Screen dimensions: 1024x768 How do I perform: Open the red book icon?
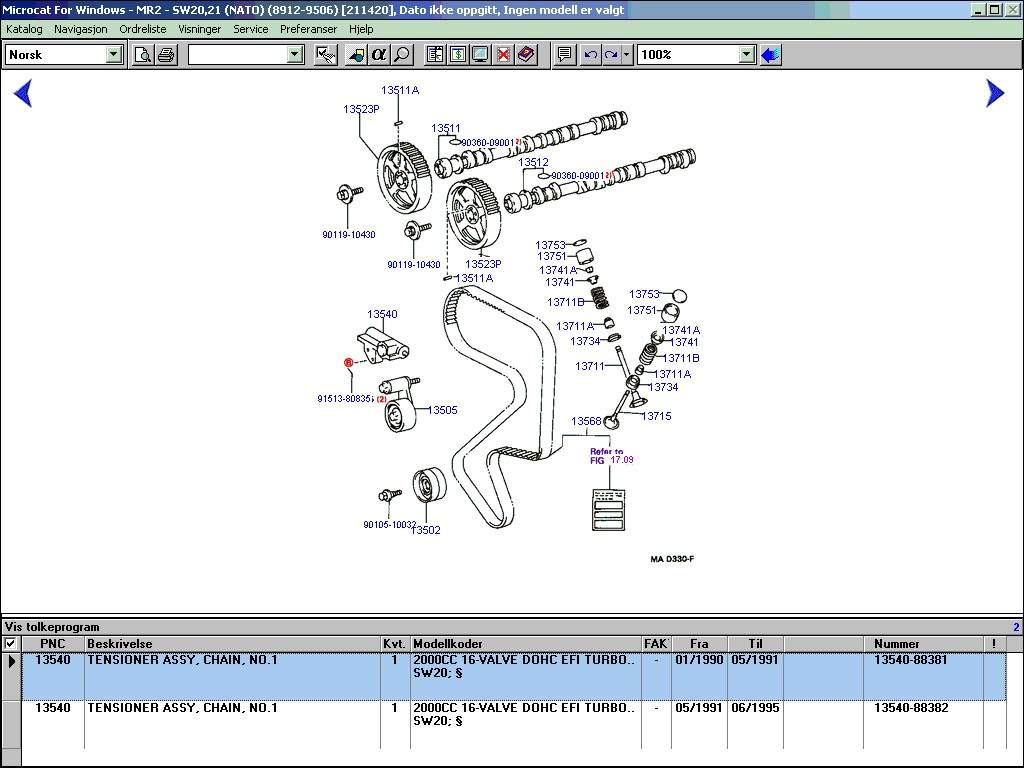[x=527, y=55]
